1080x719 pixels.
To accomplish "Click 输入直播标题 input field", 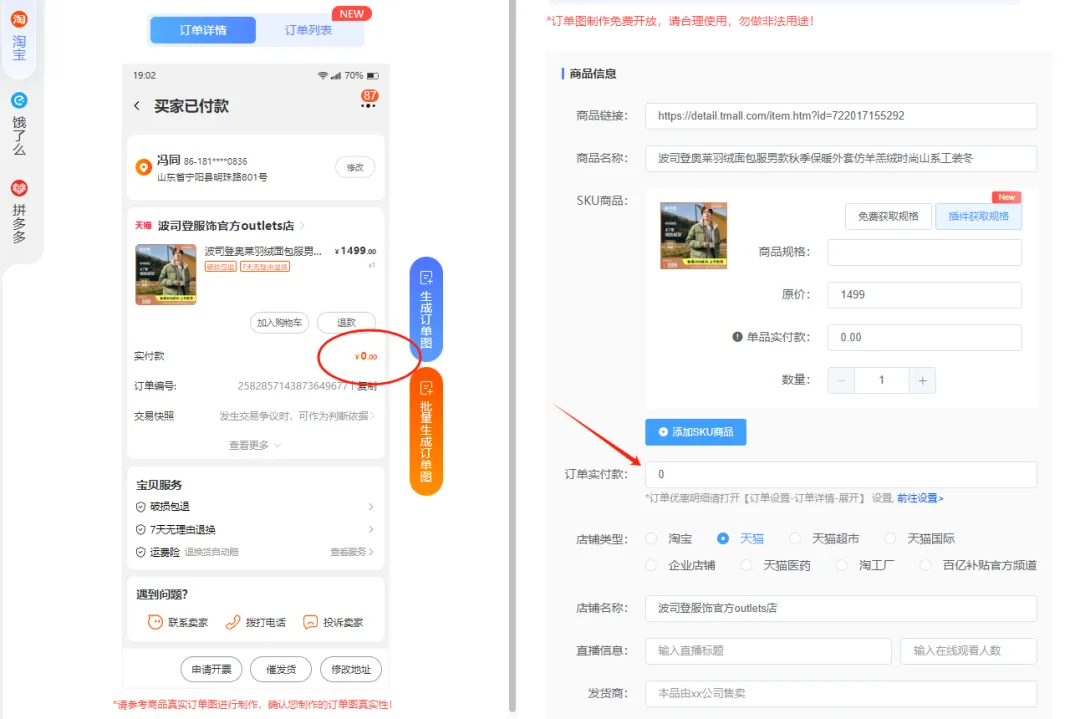I will pyautogui.click(x=768, y=651).
